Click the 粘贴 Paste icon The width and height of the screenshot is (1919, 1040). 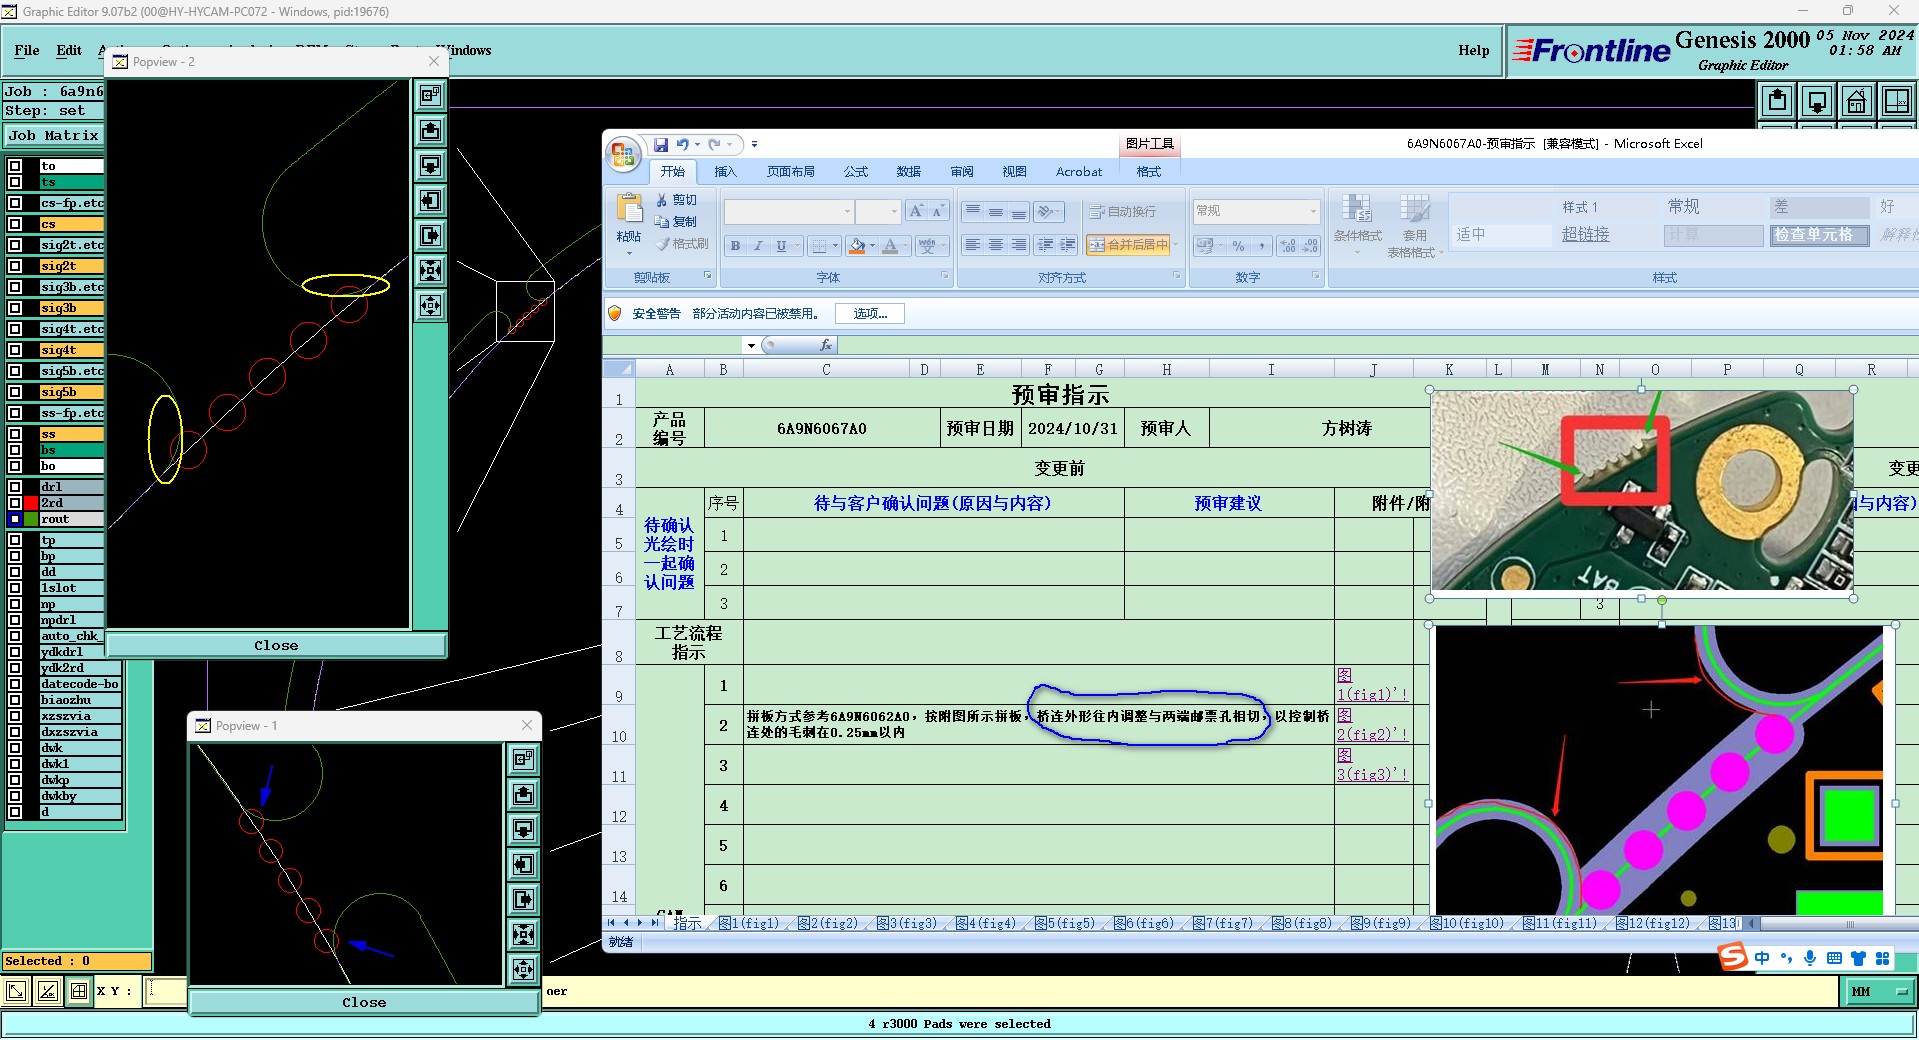(x=629, y=209)
